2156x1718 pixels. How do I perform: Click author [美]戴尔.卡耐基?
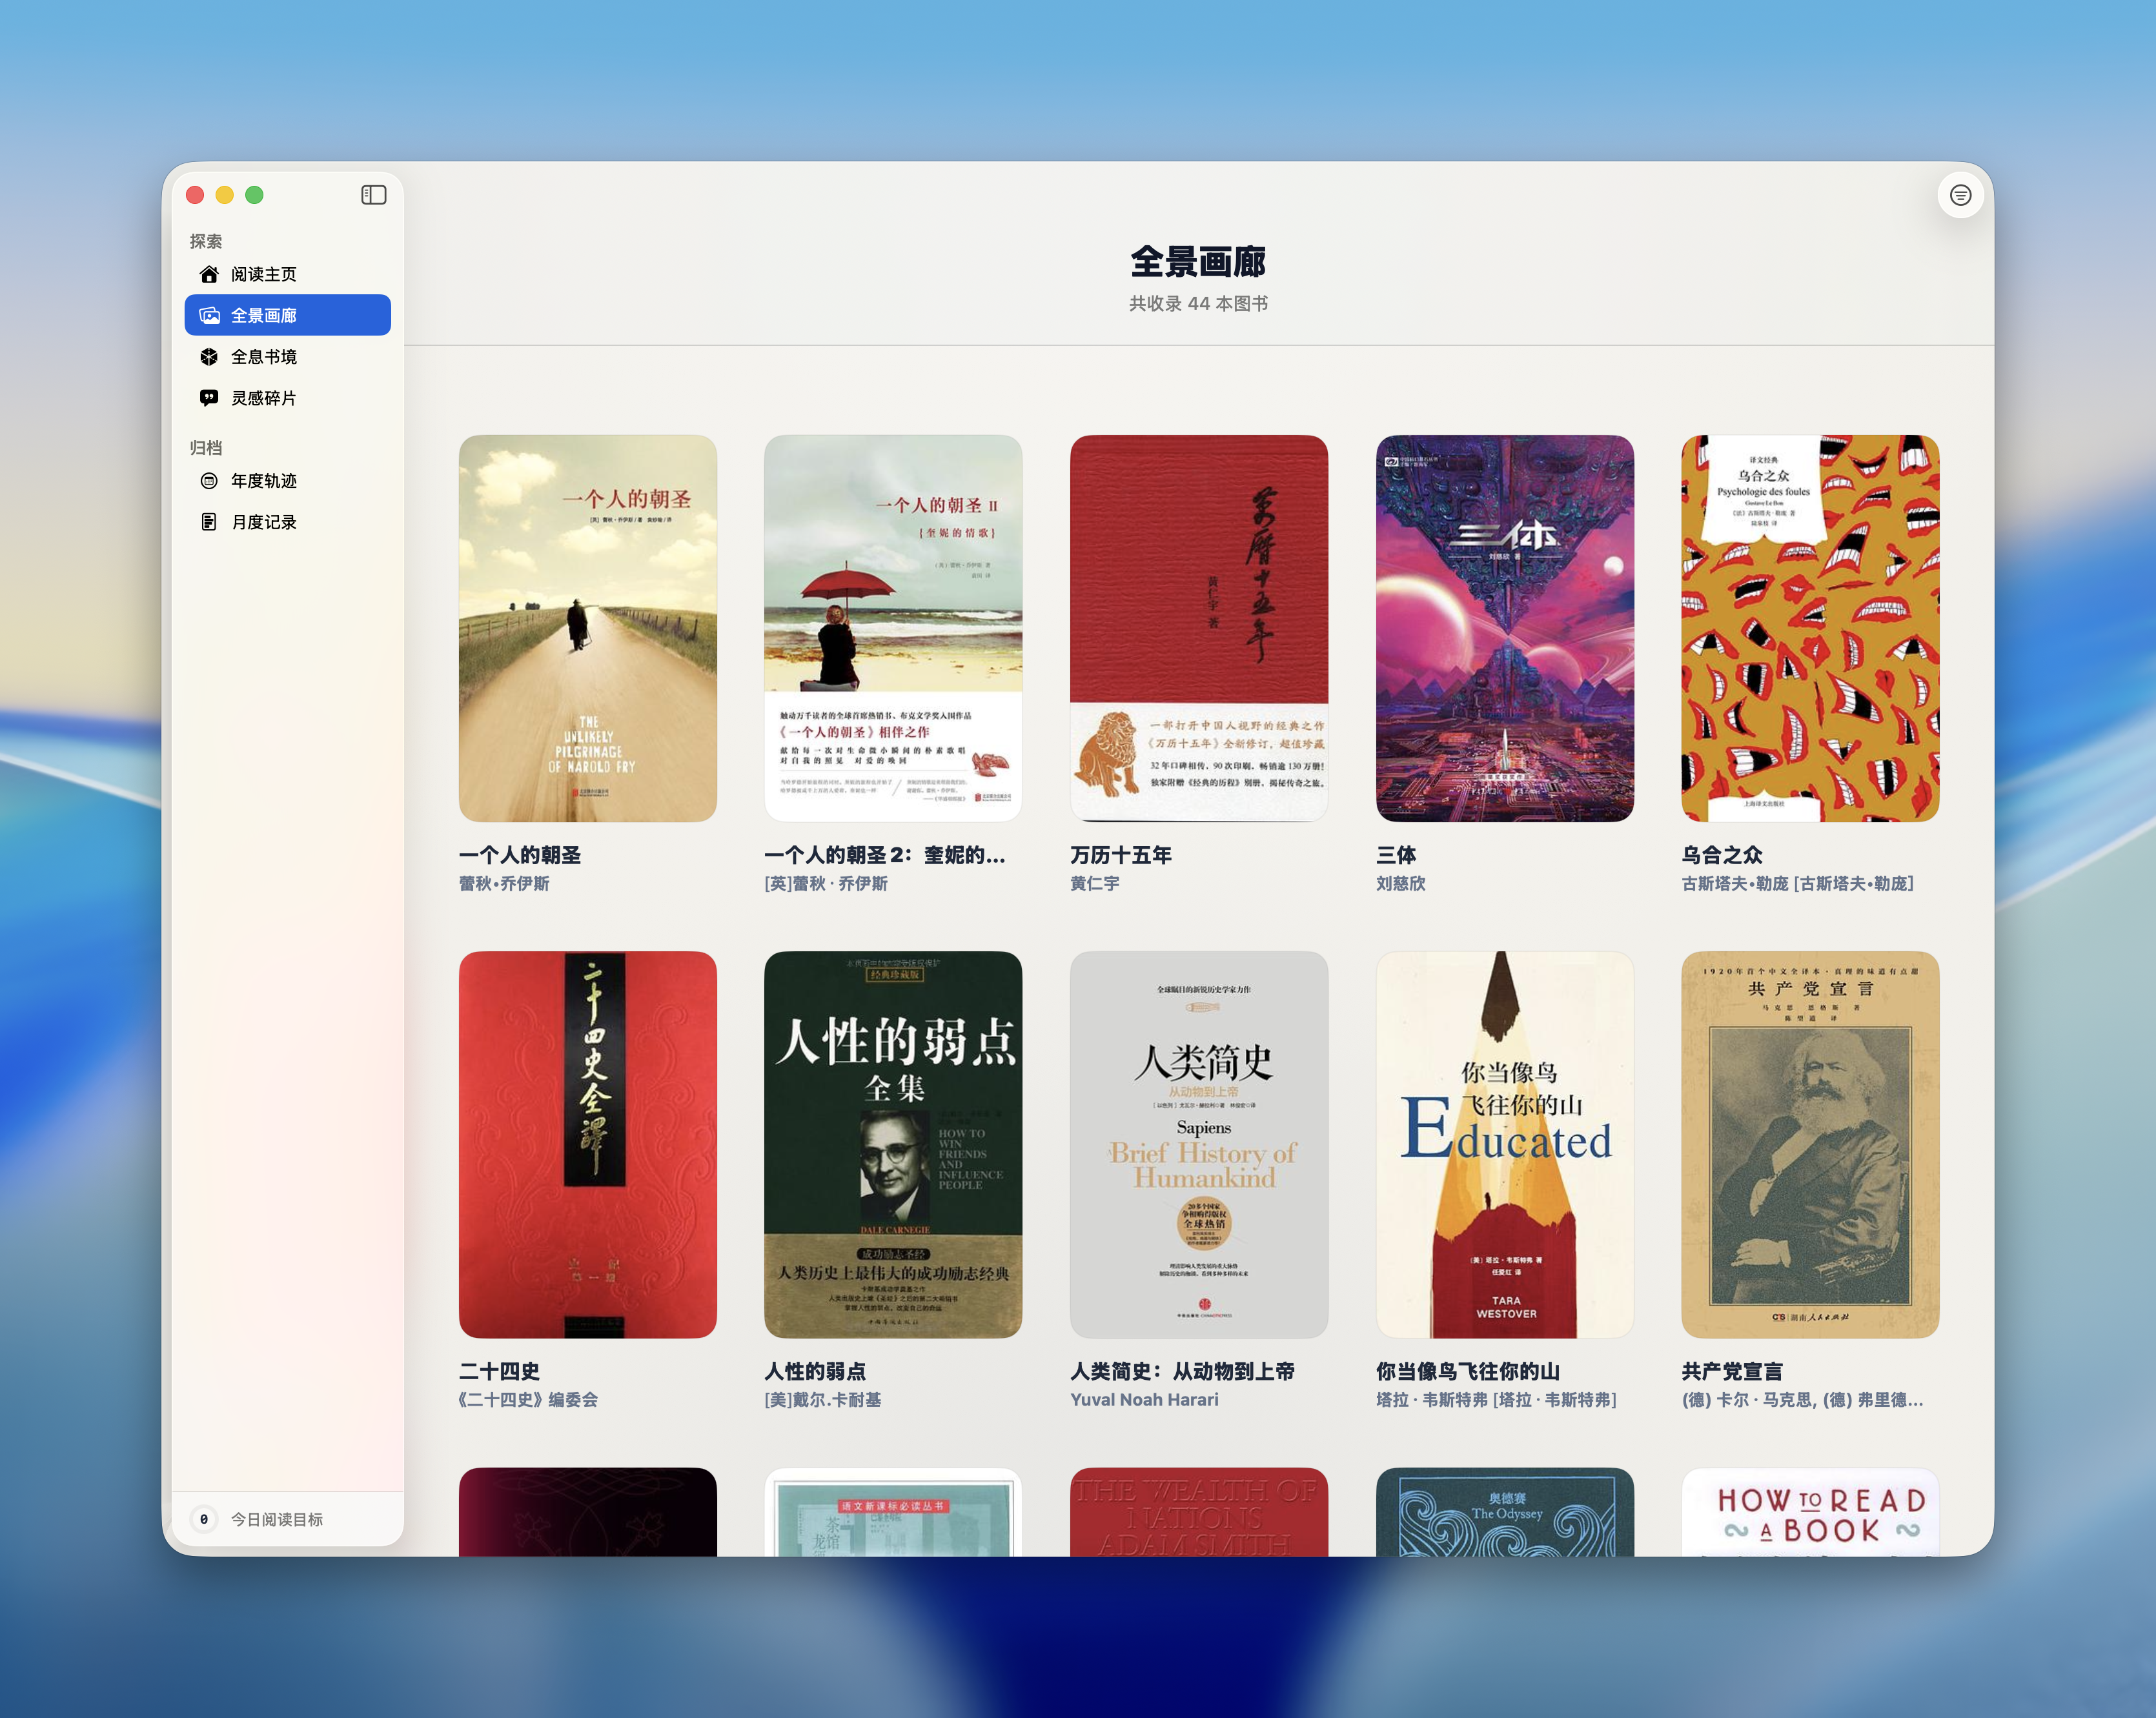point(823,1399)
